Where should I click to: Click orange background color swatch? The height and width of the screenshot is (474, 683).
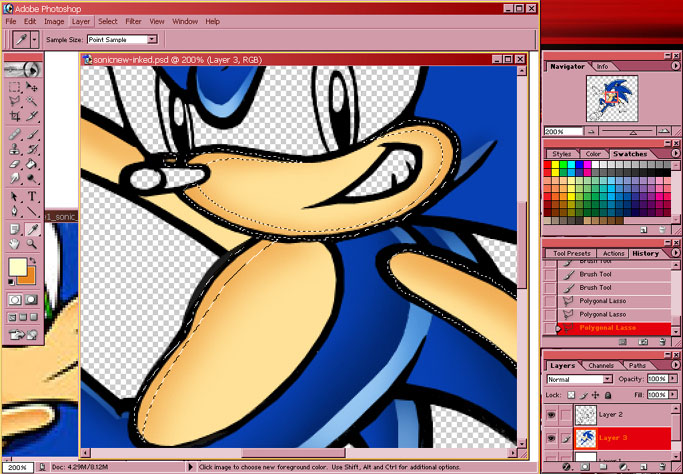pos(30,278)
